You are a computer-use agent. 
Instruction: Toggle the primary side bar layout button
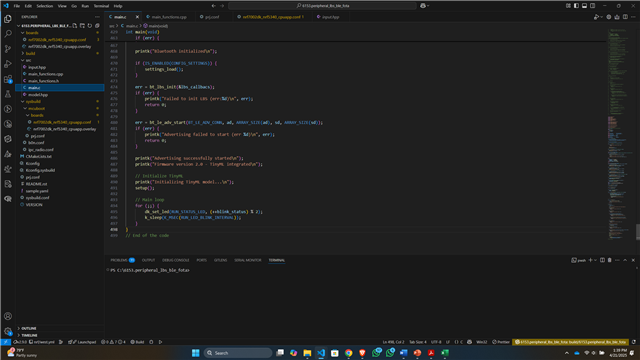tap(576, 6)
